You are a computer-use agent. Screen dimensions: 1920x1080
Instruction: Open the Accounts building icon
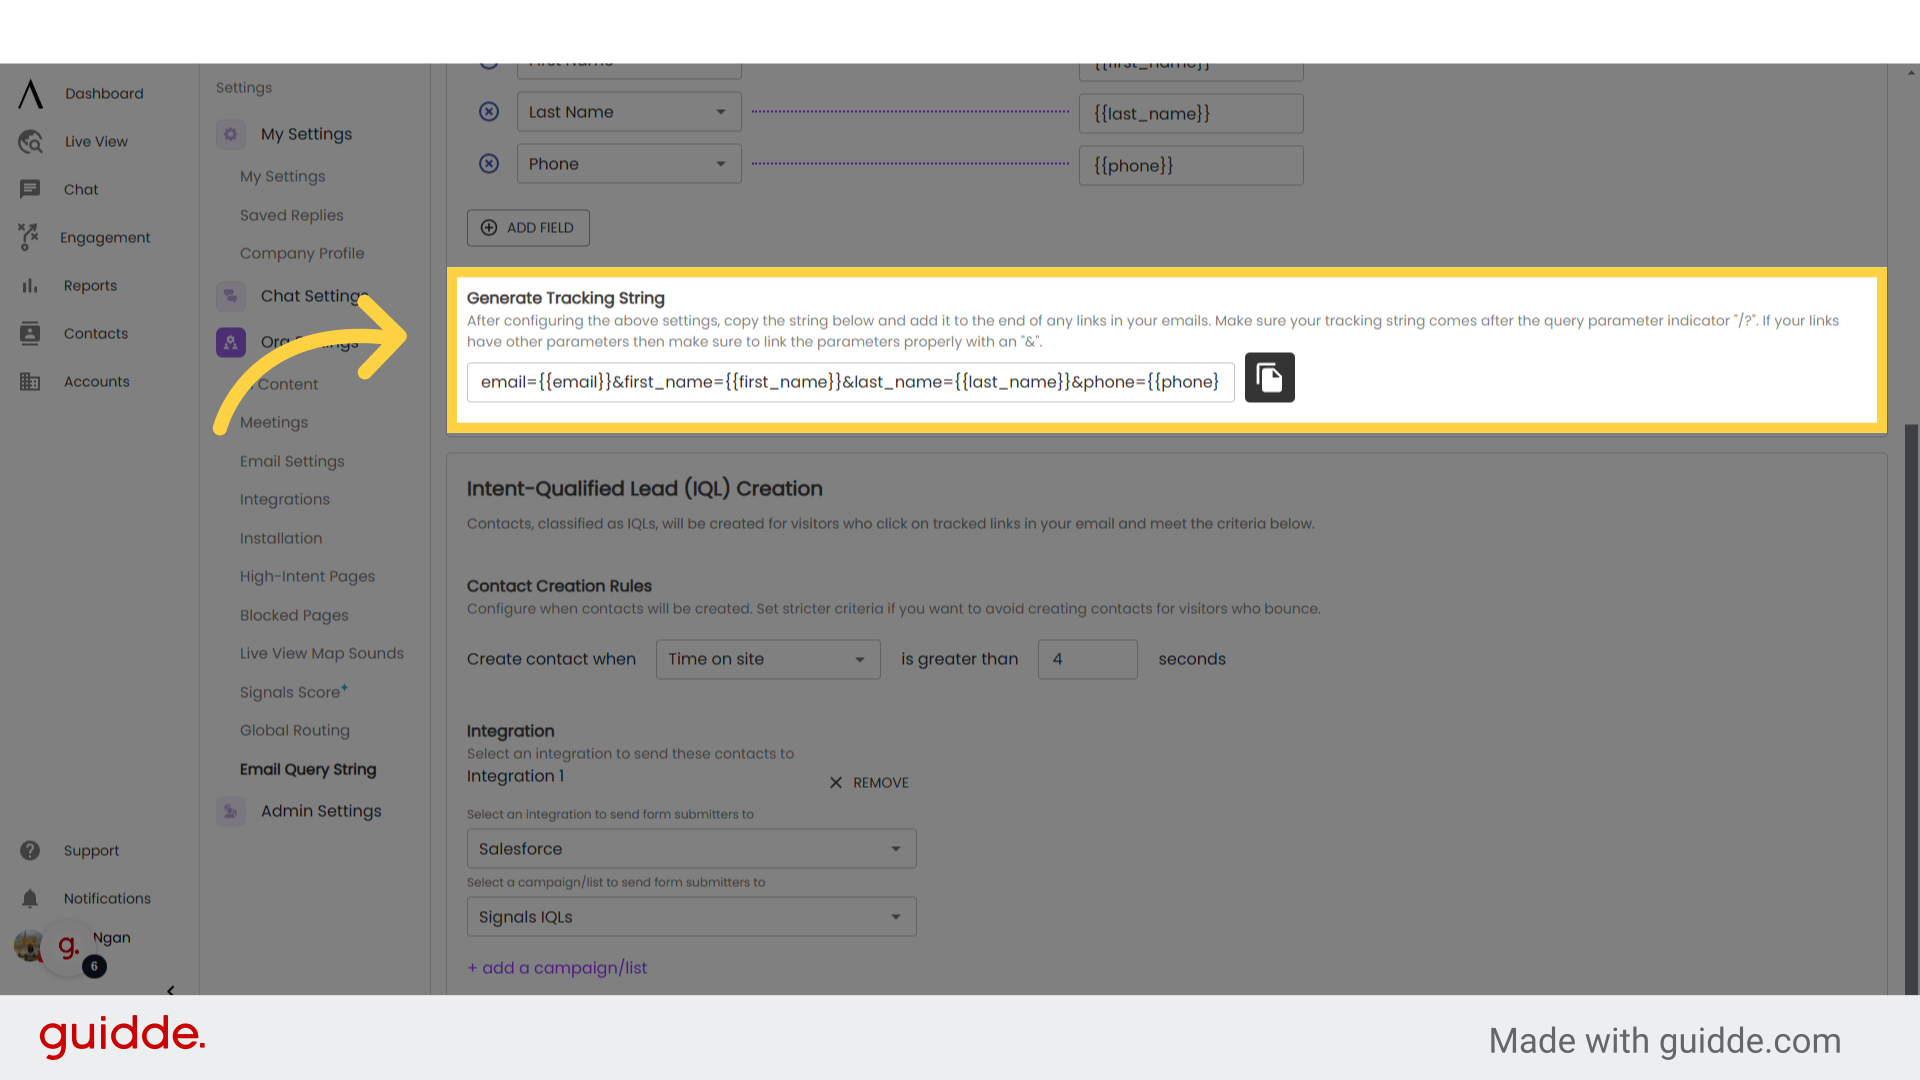pos(30,382)
